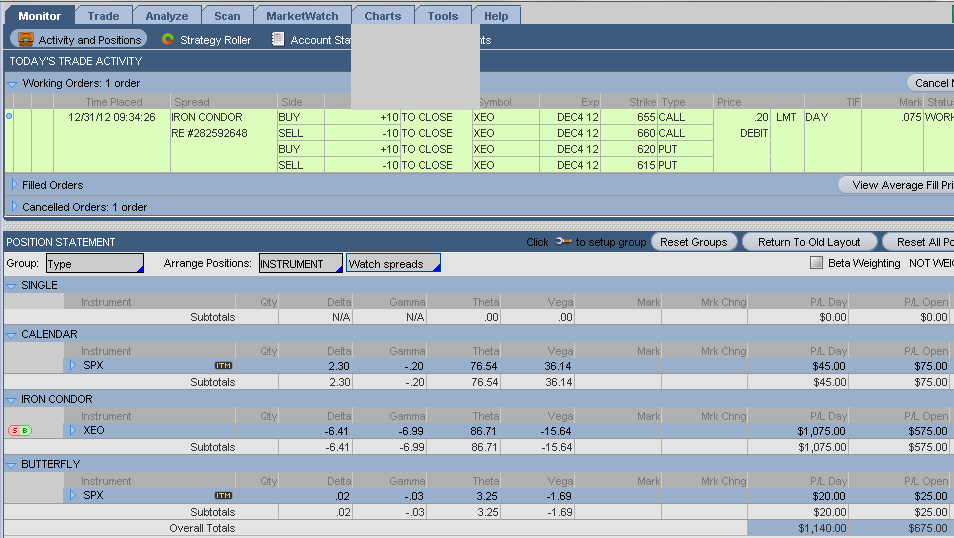Screen dimensions: 954x538
Task: Click the Reset Groups button
Action: [694, 242]
